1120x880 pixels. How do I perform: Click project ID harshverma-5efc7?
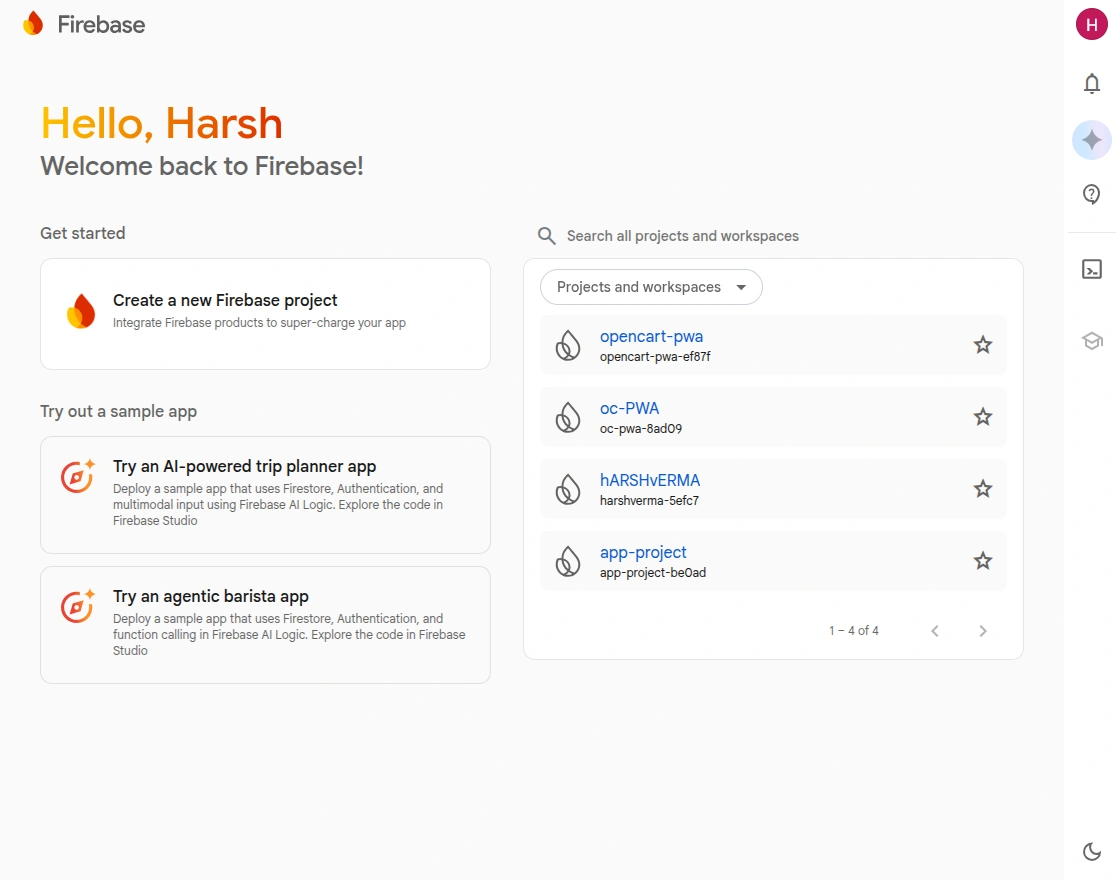(649, 501)
